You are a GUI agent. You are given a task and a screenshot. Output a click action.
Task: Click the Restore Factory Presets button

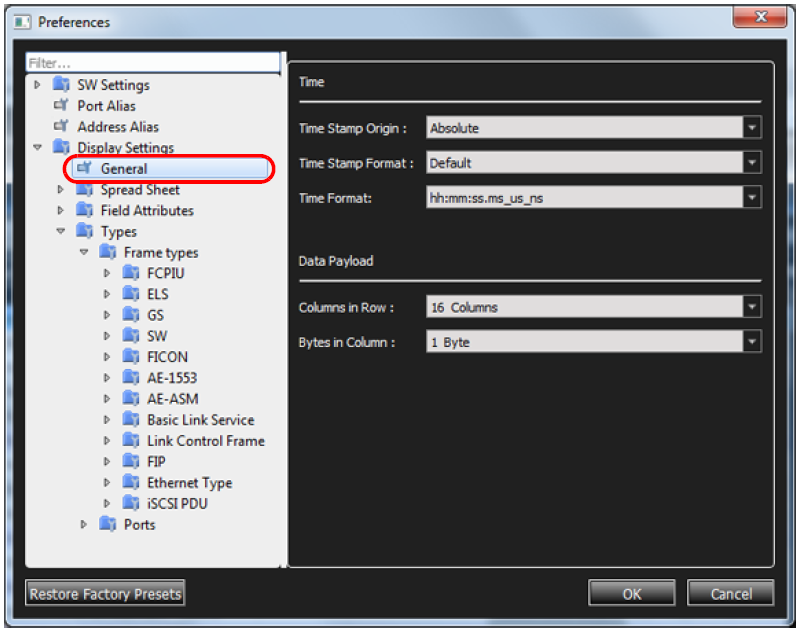click(105, 593)
